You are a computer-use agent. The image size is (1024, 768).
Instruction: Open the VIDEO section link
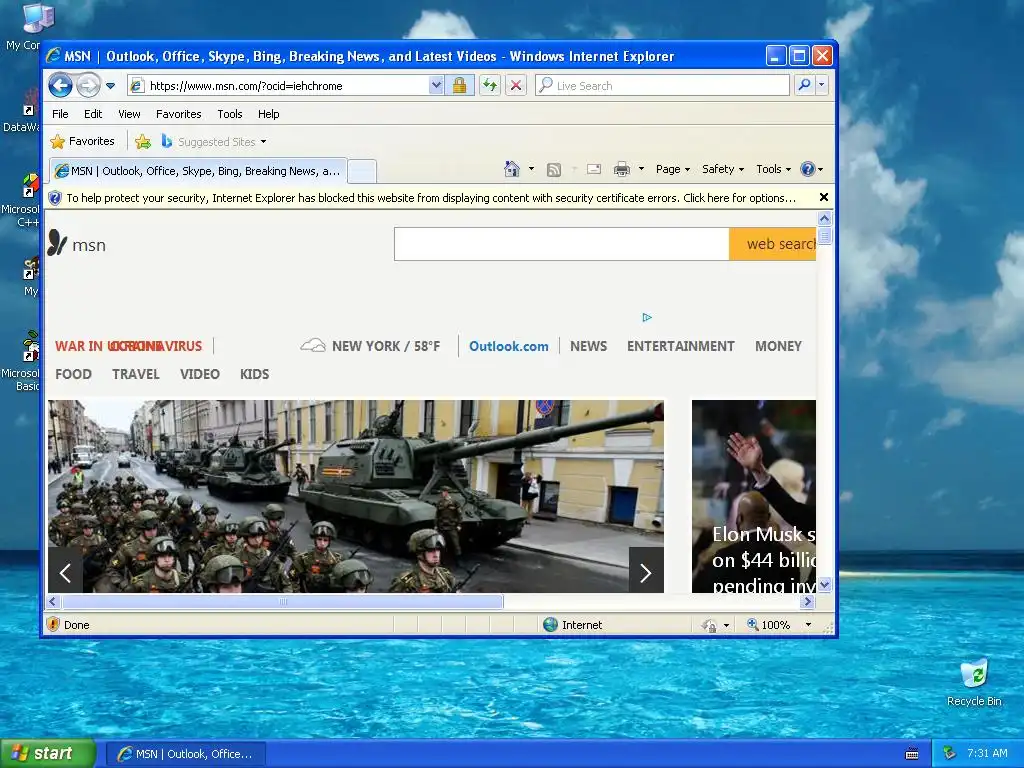point(200,374)
